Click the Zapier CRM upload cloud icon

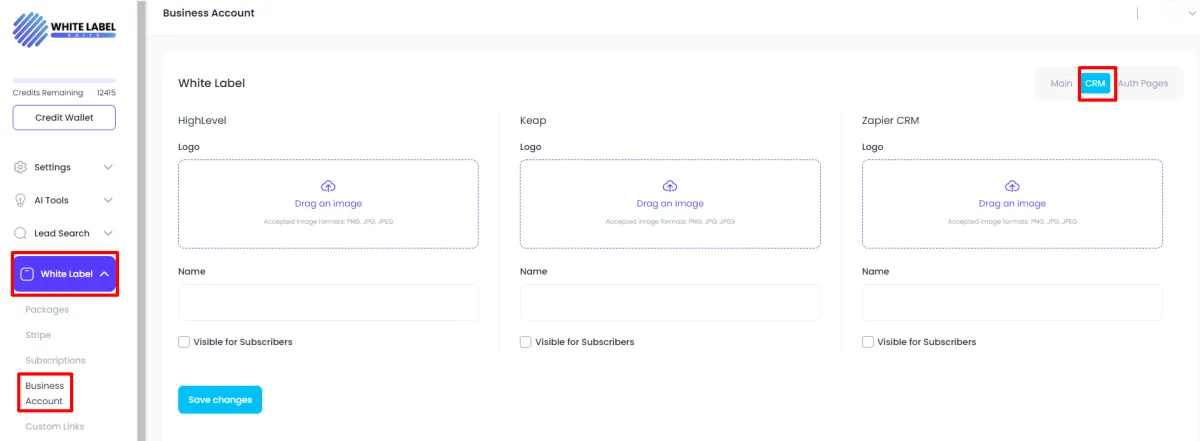click(x=1012, y=186)
